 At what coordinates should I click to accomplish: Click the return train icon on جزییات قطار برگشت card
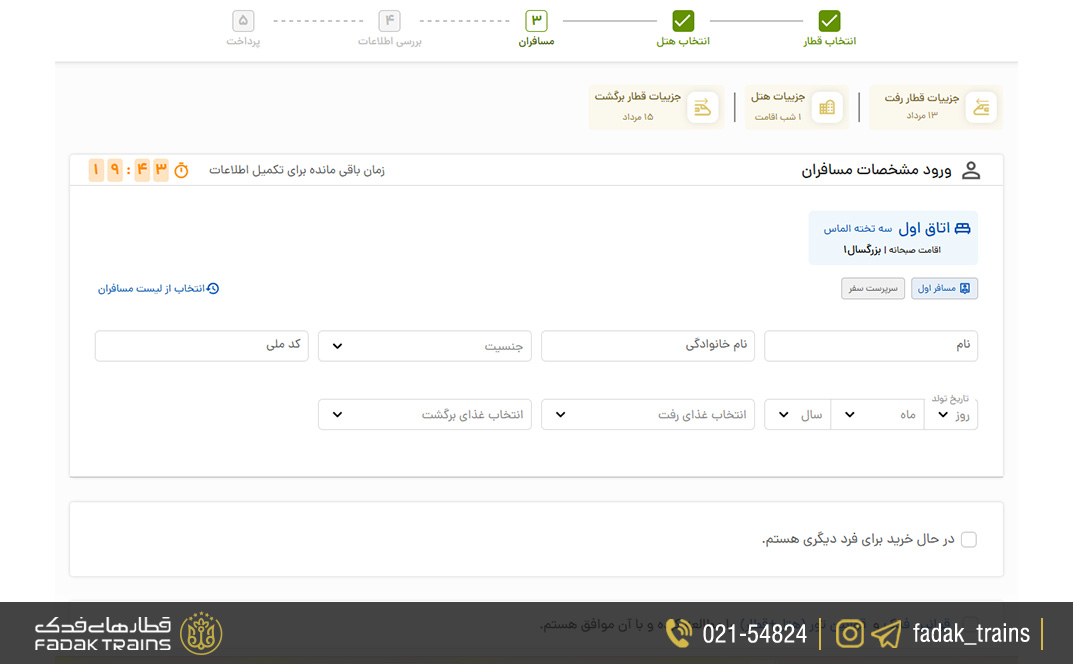coord(703,107)
